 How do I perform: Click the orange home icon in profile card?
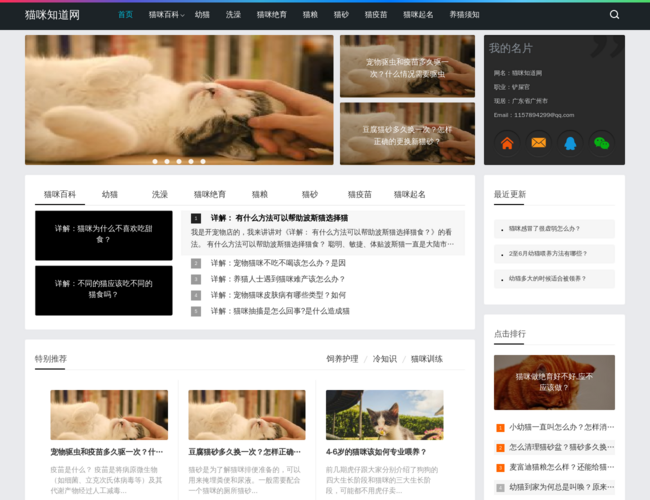click(507, 143)
